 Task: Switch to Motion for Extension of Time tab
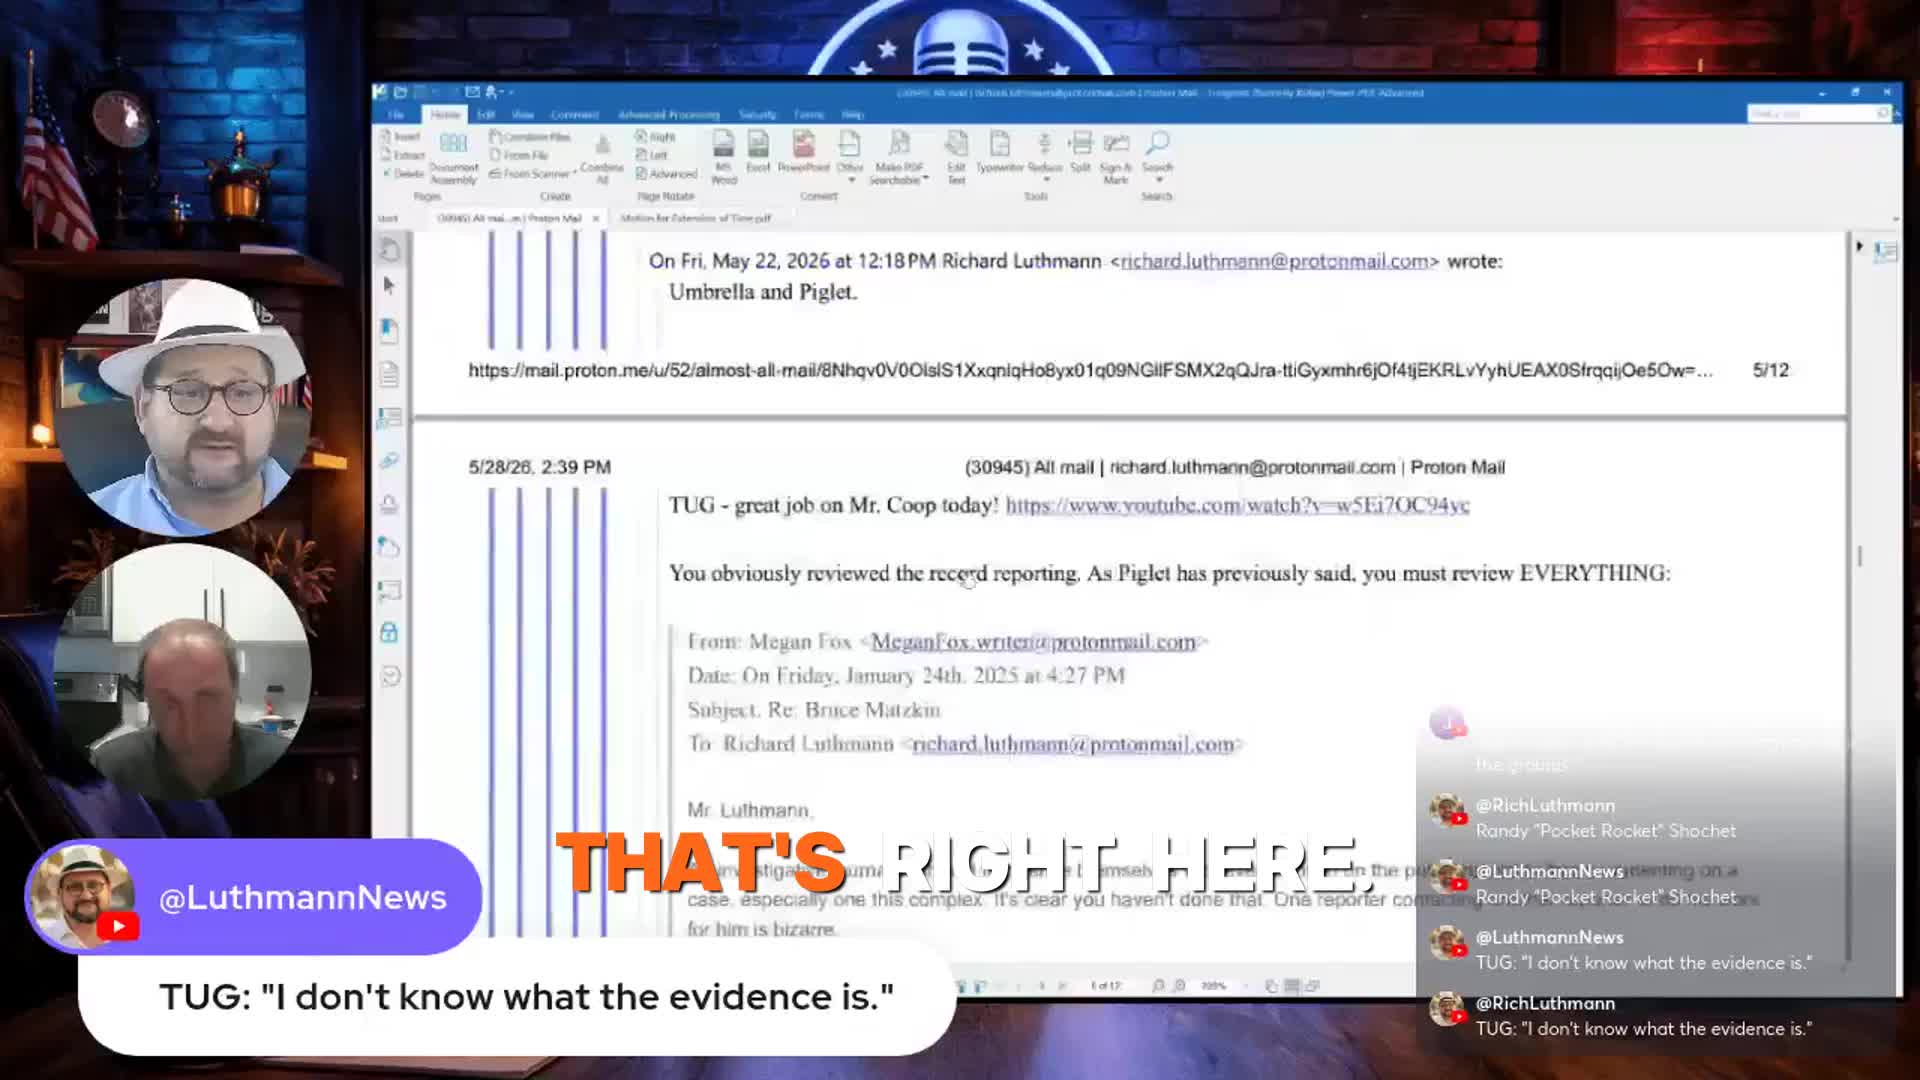click(696, 218)
